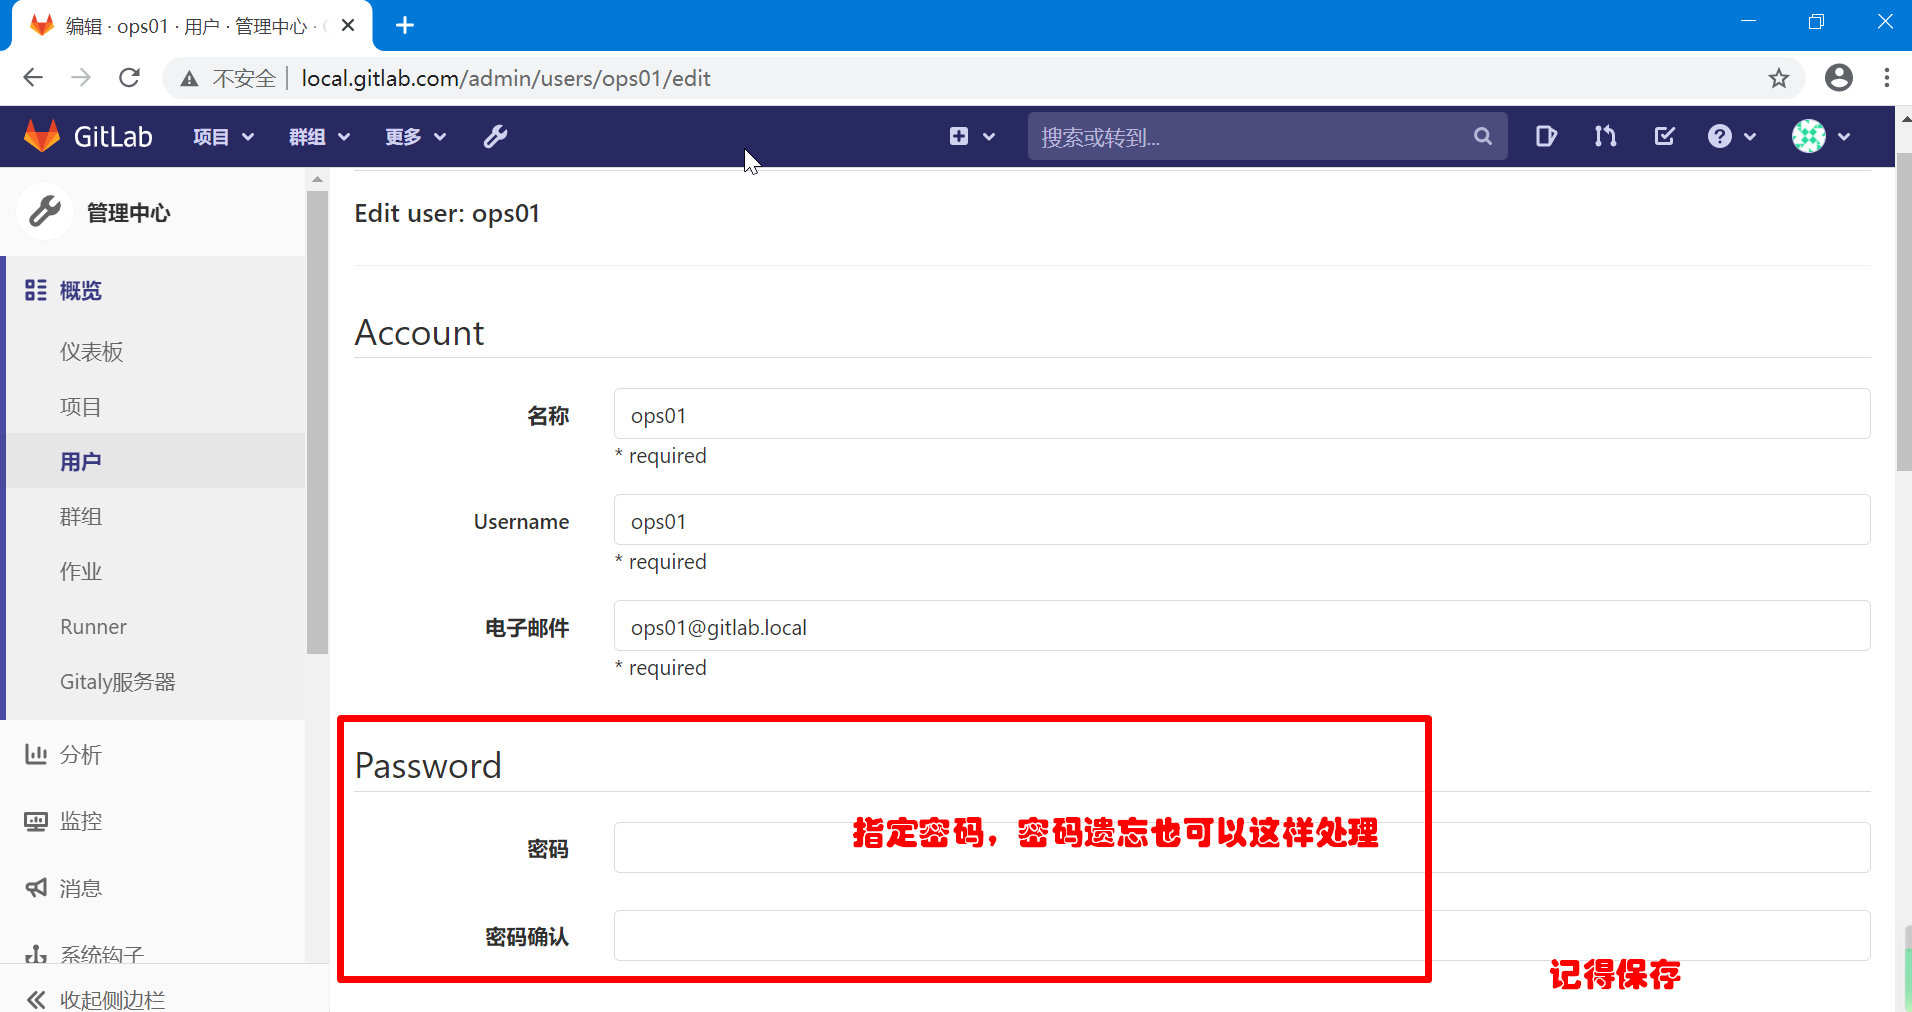
Task: Click the 消息 megaphone icon
Action: click(x=36, y=888)
